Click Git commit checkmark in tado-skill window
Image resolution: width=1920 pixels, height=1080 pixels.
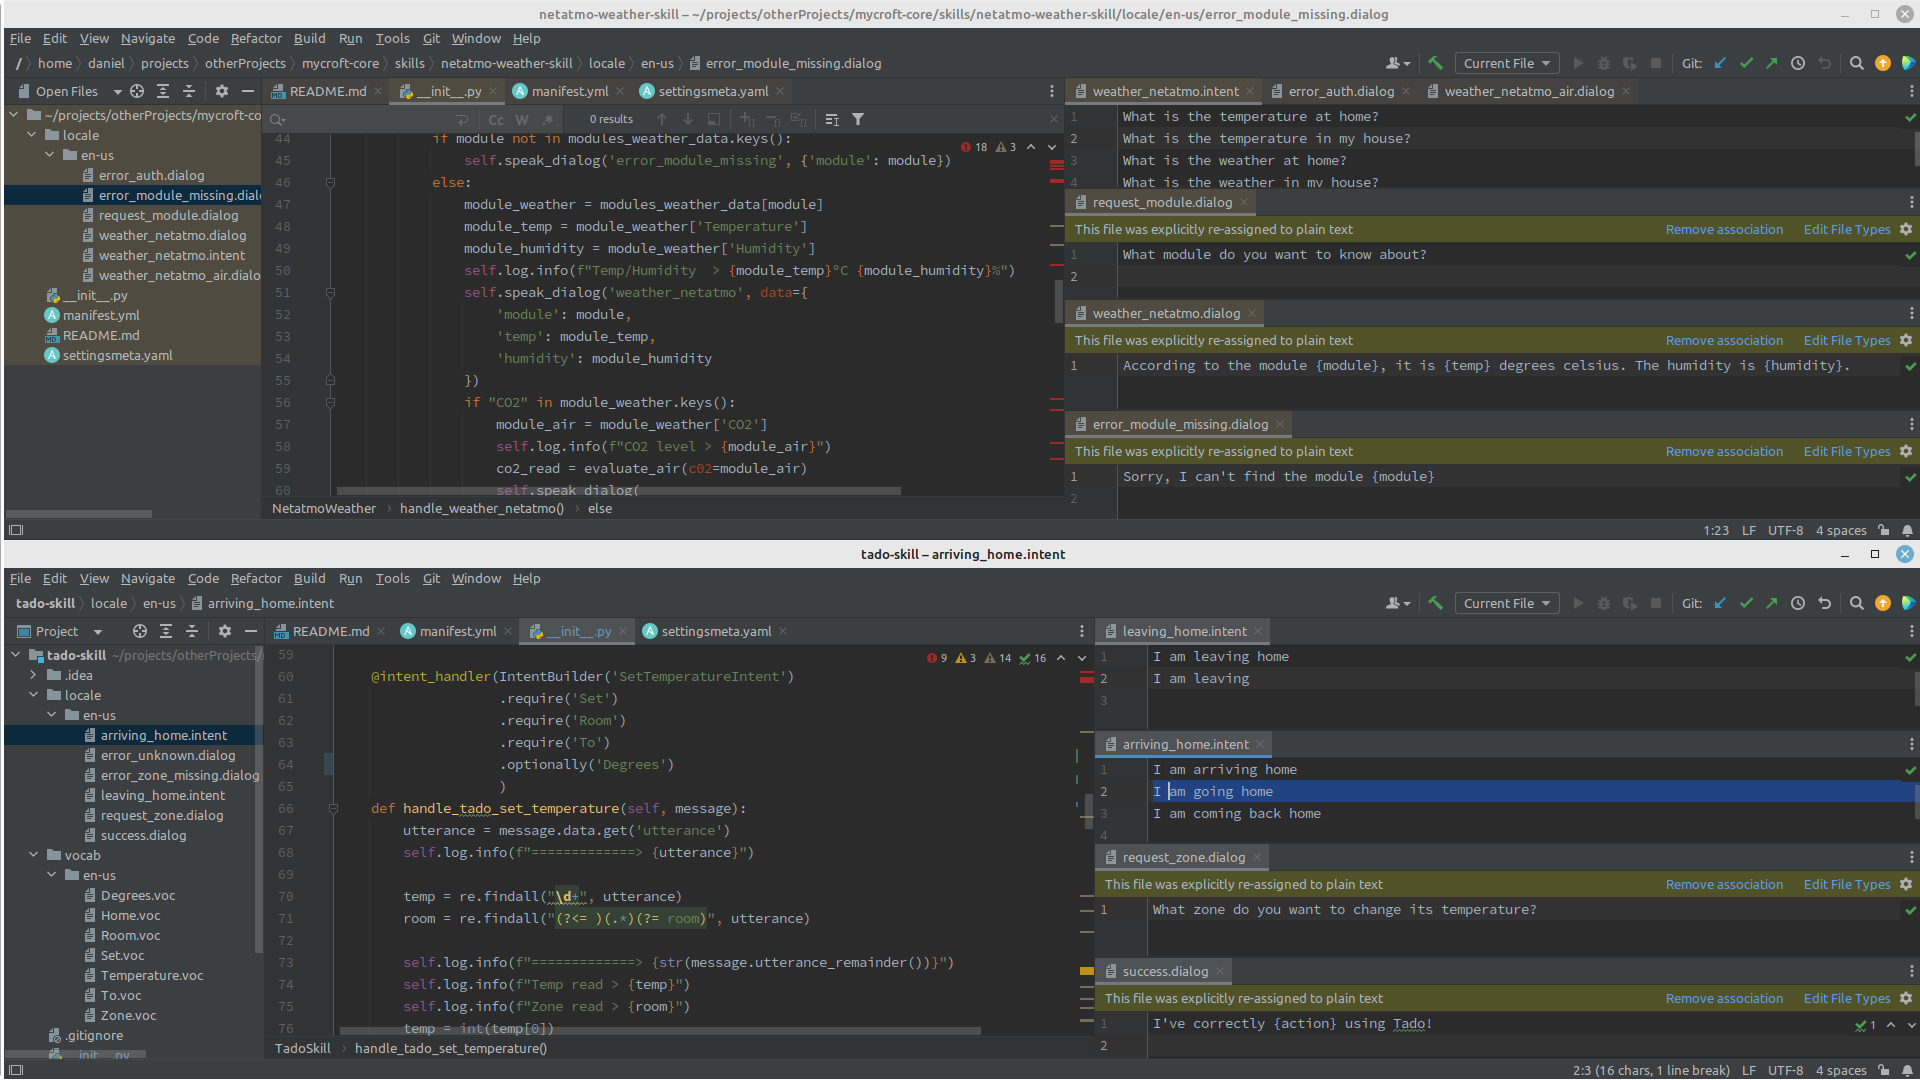[1746, 603]
